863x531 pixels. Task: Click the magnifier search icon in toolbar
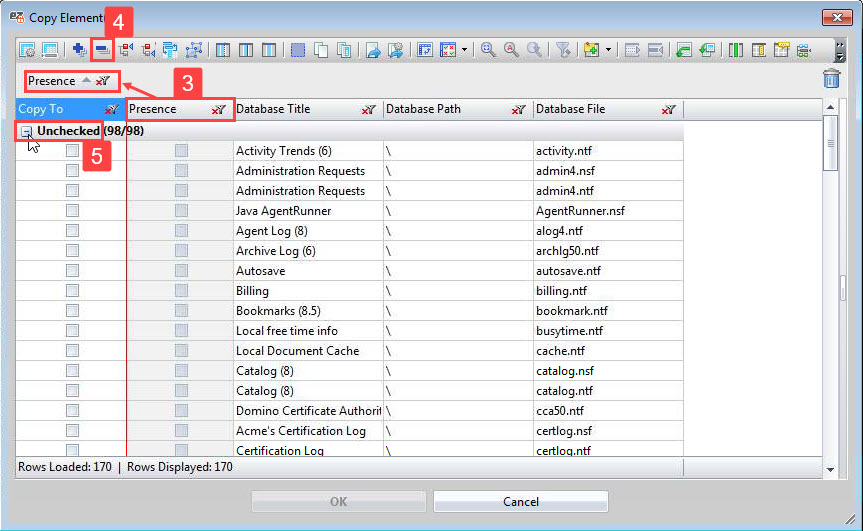tap(488, 49)
